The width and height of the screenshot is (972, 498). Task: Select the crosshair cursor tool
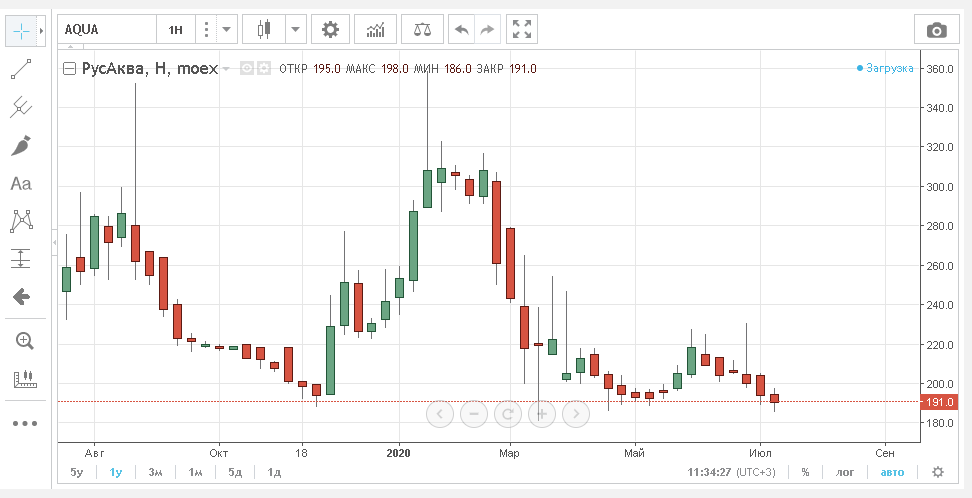tap(21, 30)
